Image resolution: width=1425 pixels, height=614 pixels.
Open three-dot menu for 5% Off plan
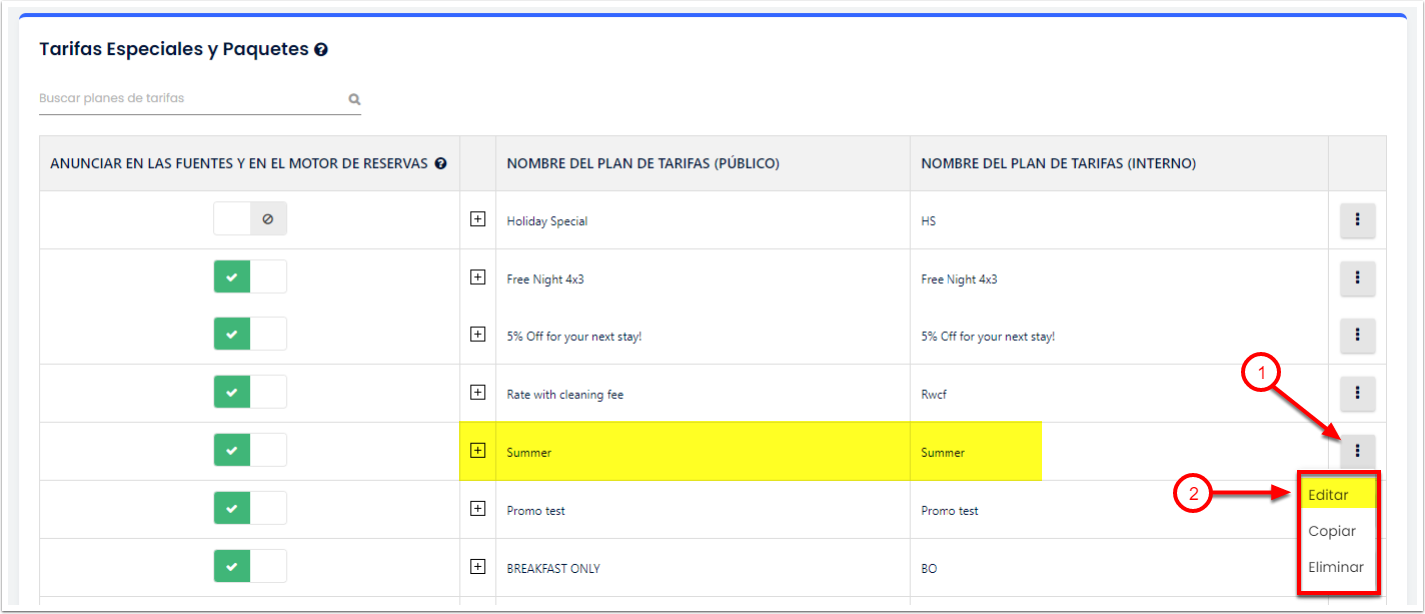[x=1357, y=335]
